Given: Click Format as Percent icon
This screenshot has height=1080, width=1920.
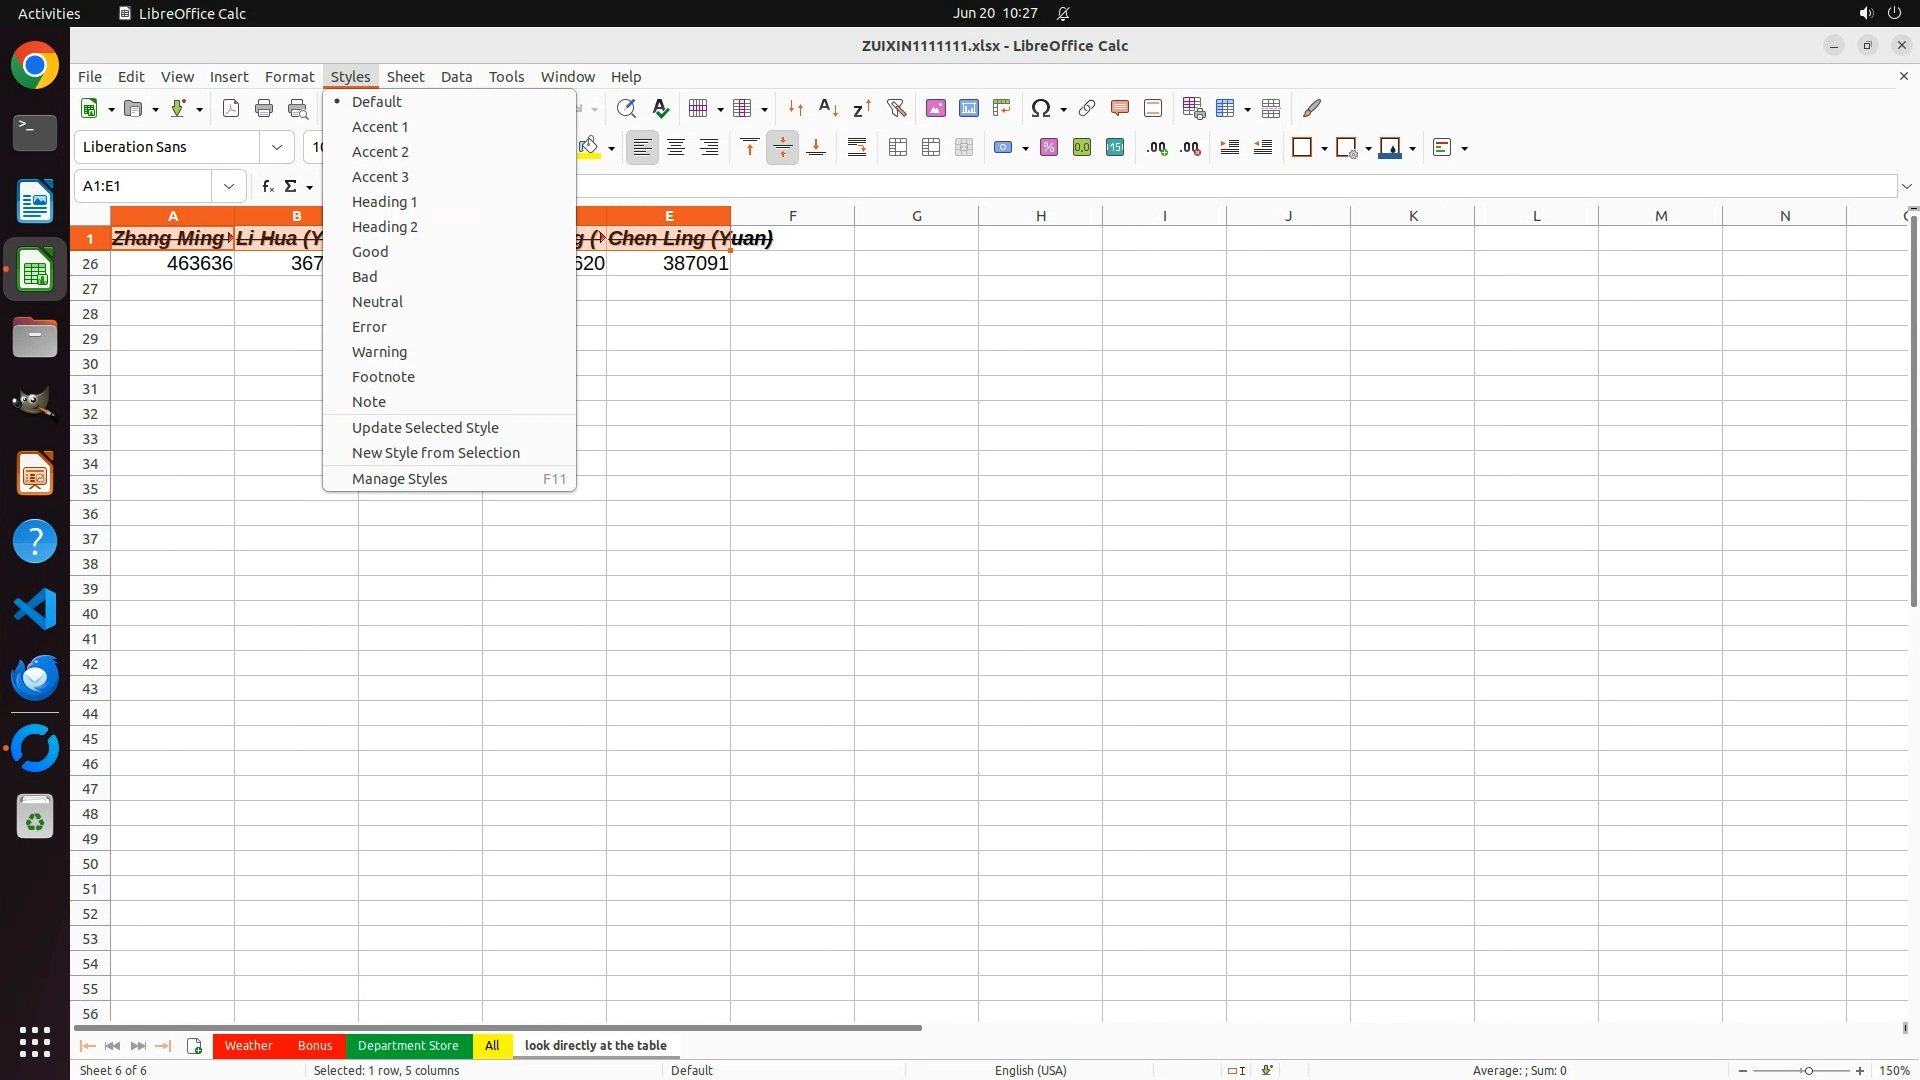Looking at the screenshot, I should coord(1049,148).
